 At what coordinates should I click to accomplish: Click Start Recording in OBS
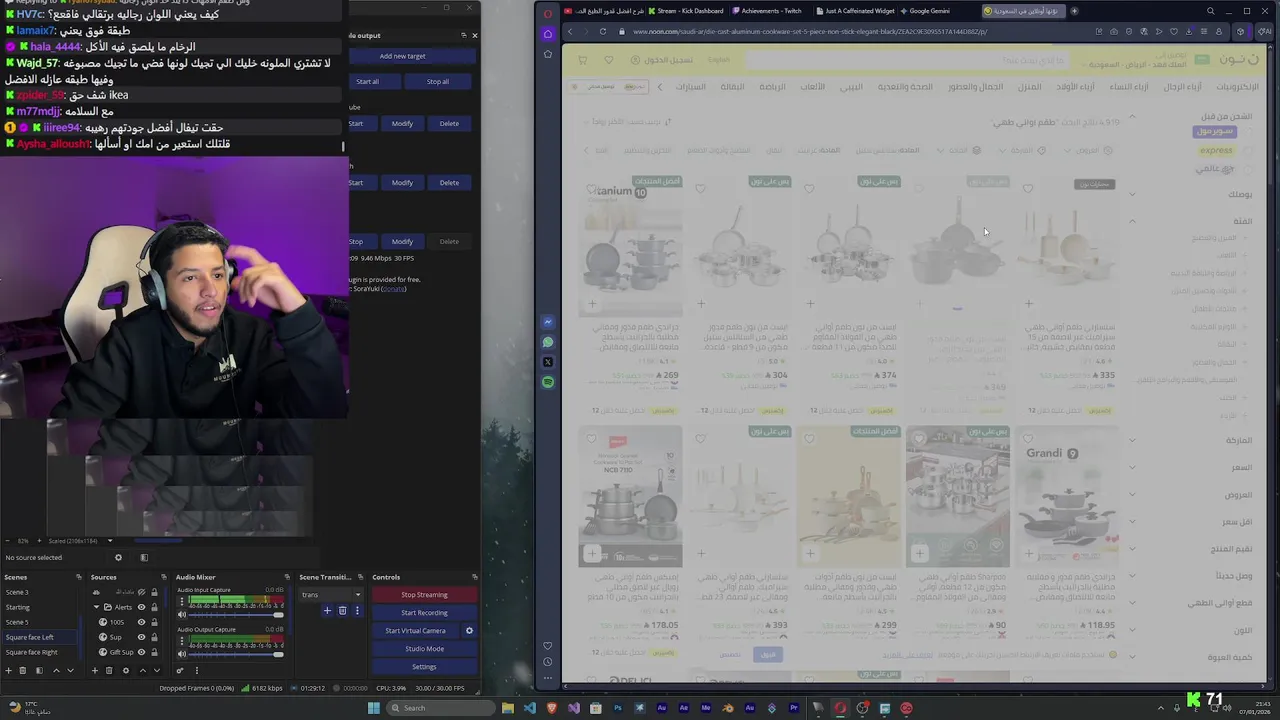pos(424,613)
